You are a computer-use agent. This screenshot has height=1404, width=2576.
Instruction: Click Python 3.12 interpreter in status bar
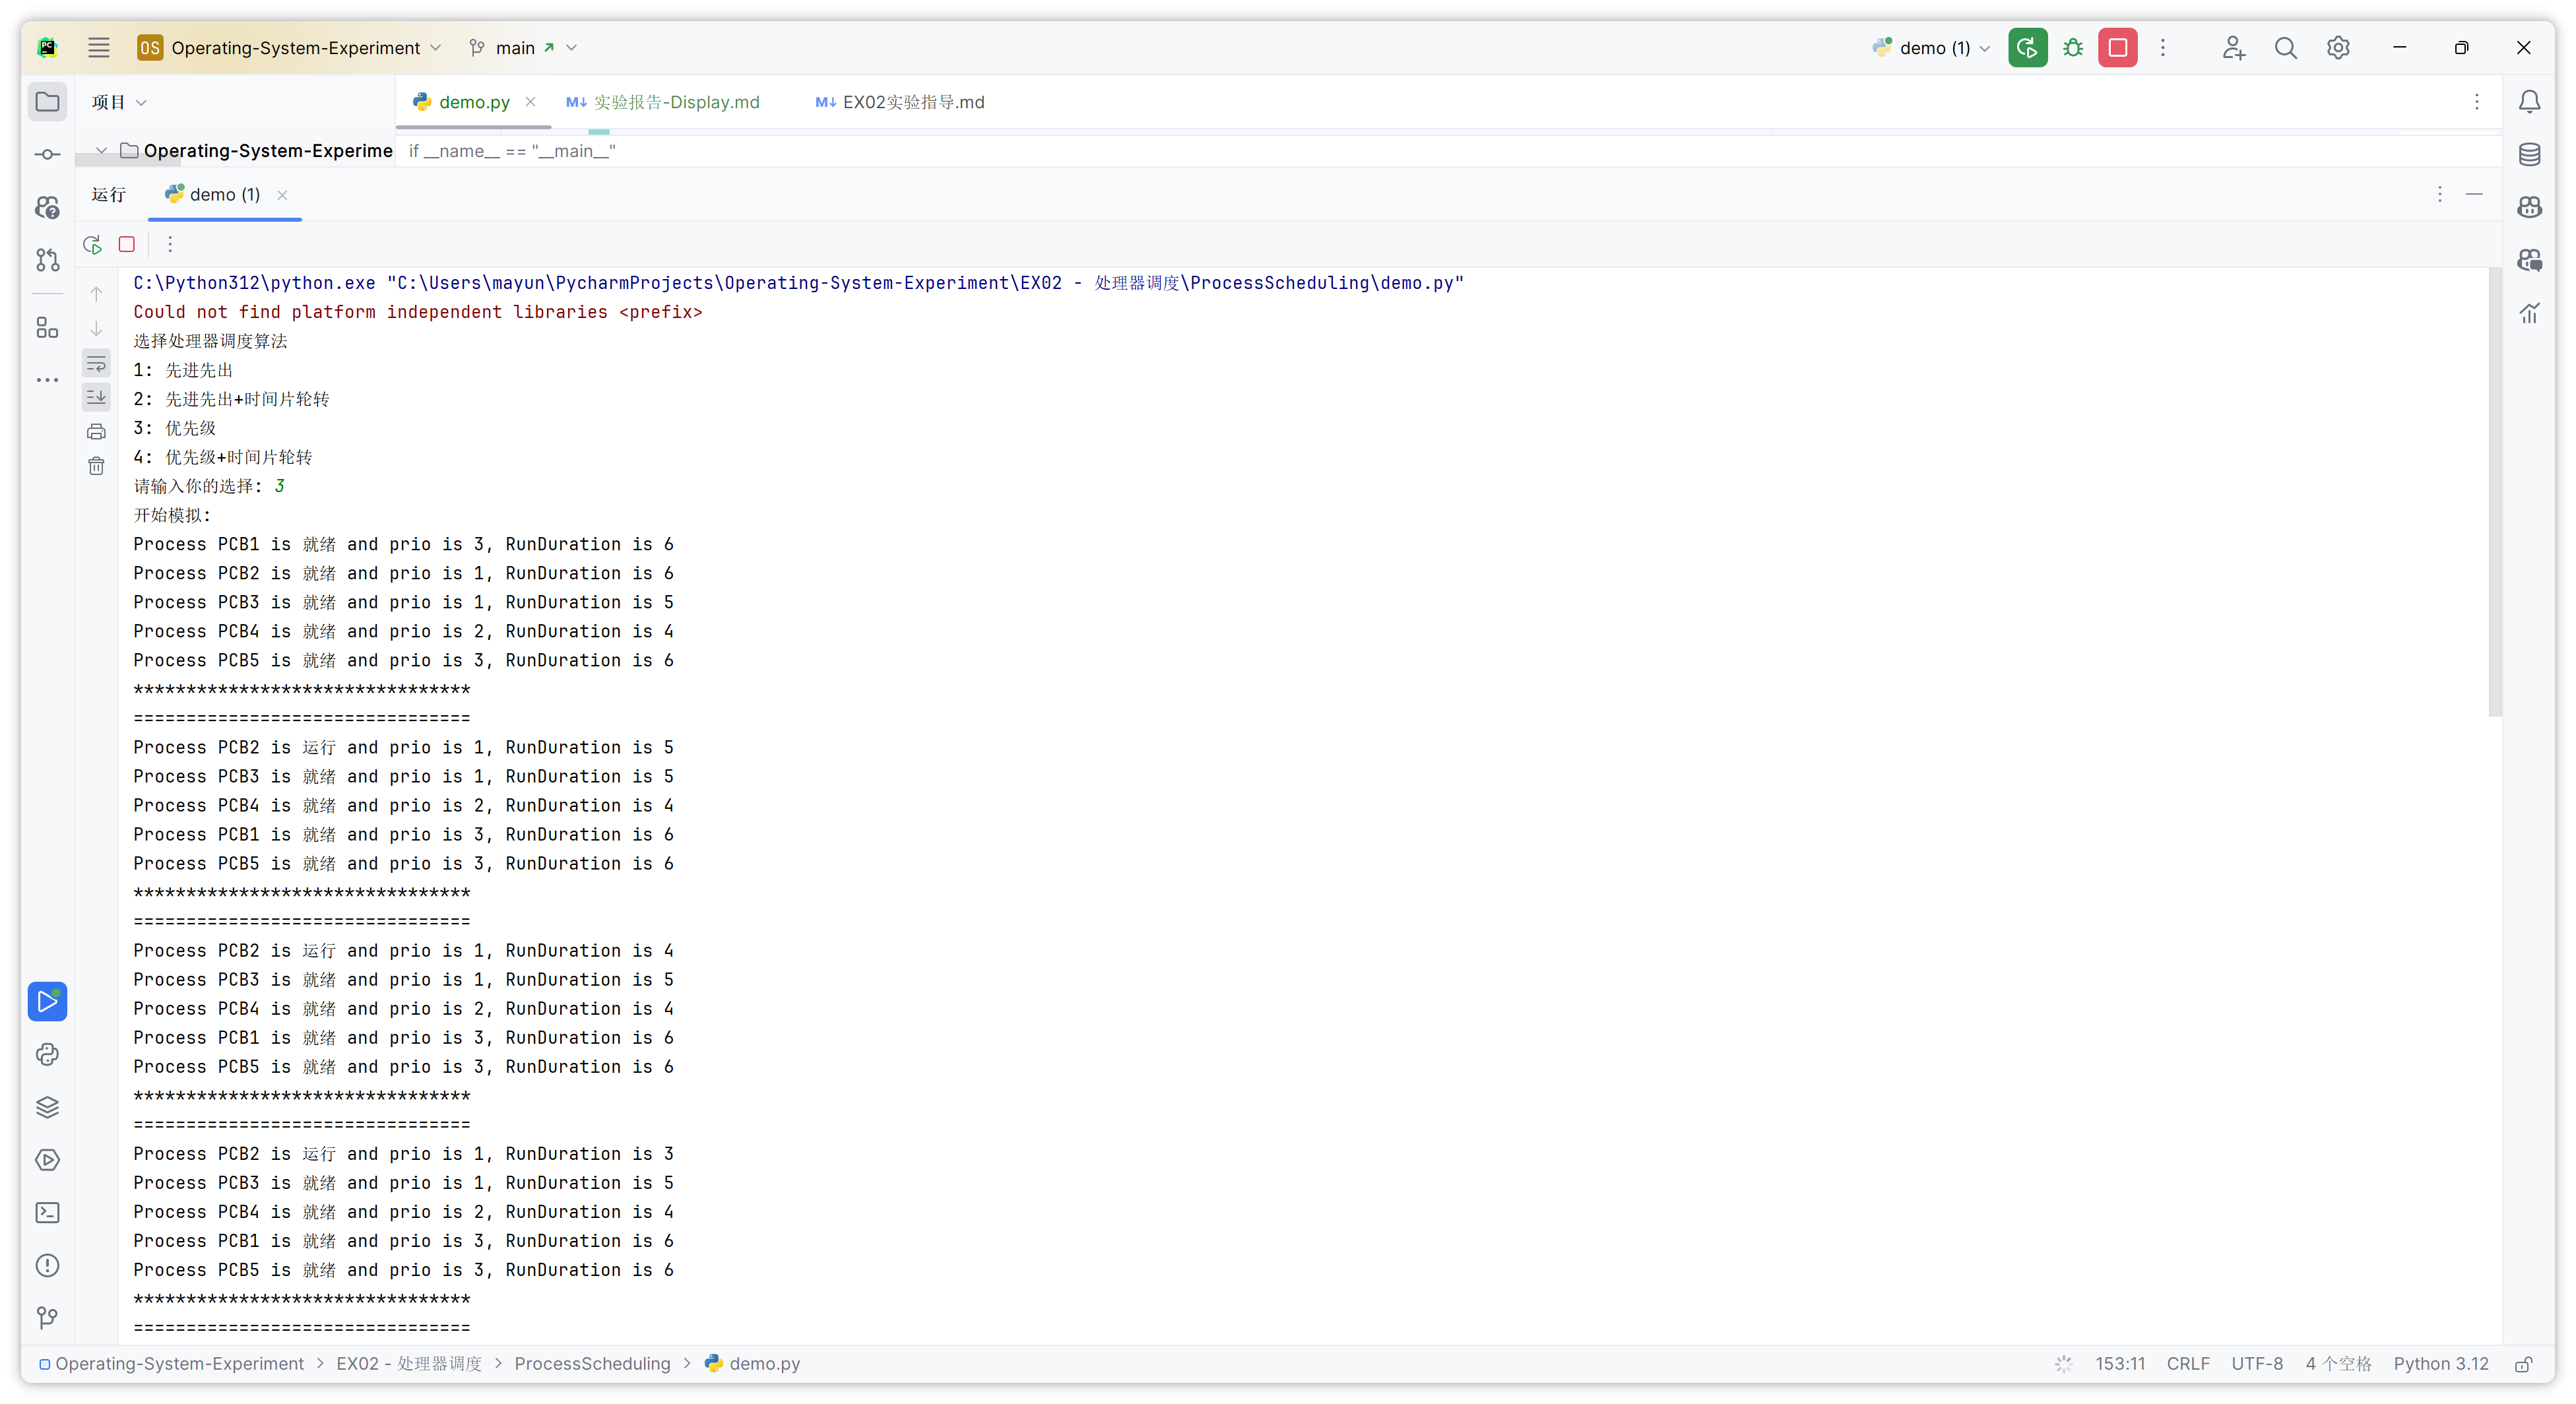(x=2440, y=1363)
